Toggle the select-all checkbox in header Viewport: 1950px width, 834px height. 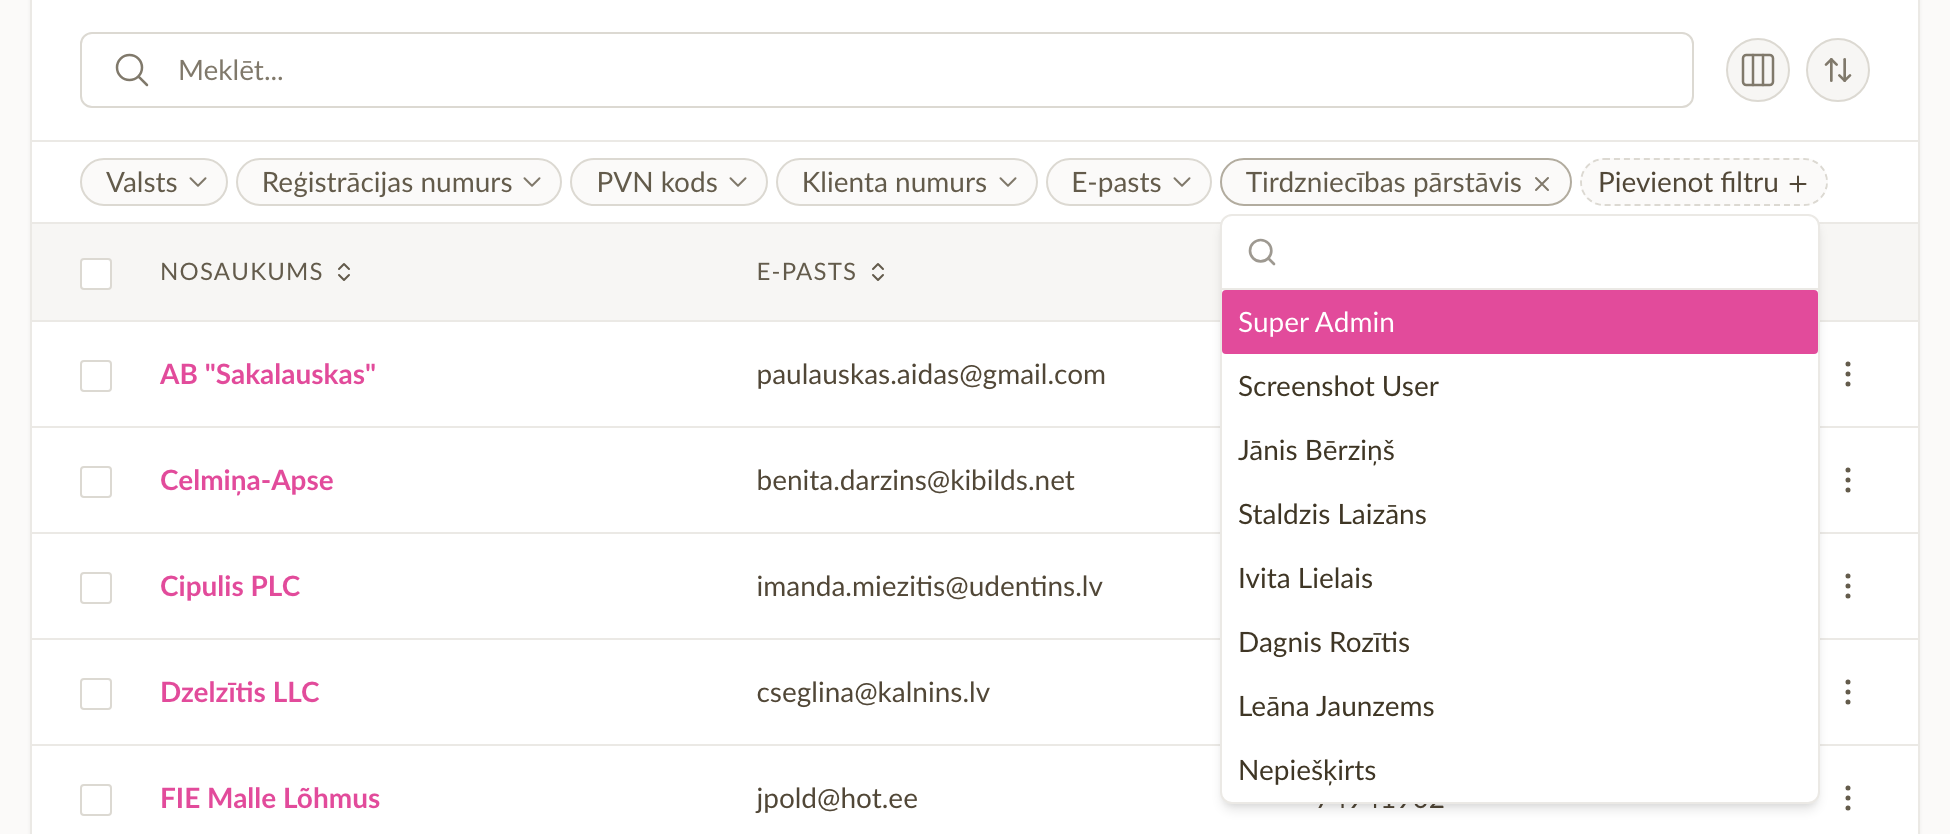96,273
